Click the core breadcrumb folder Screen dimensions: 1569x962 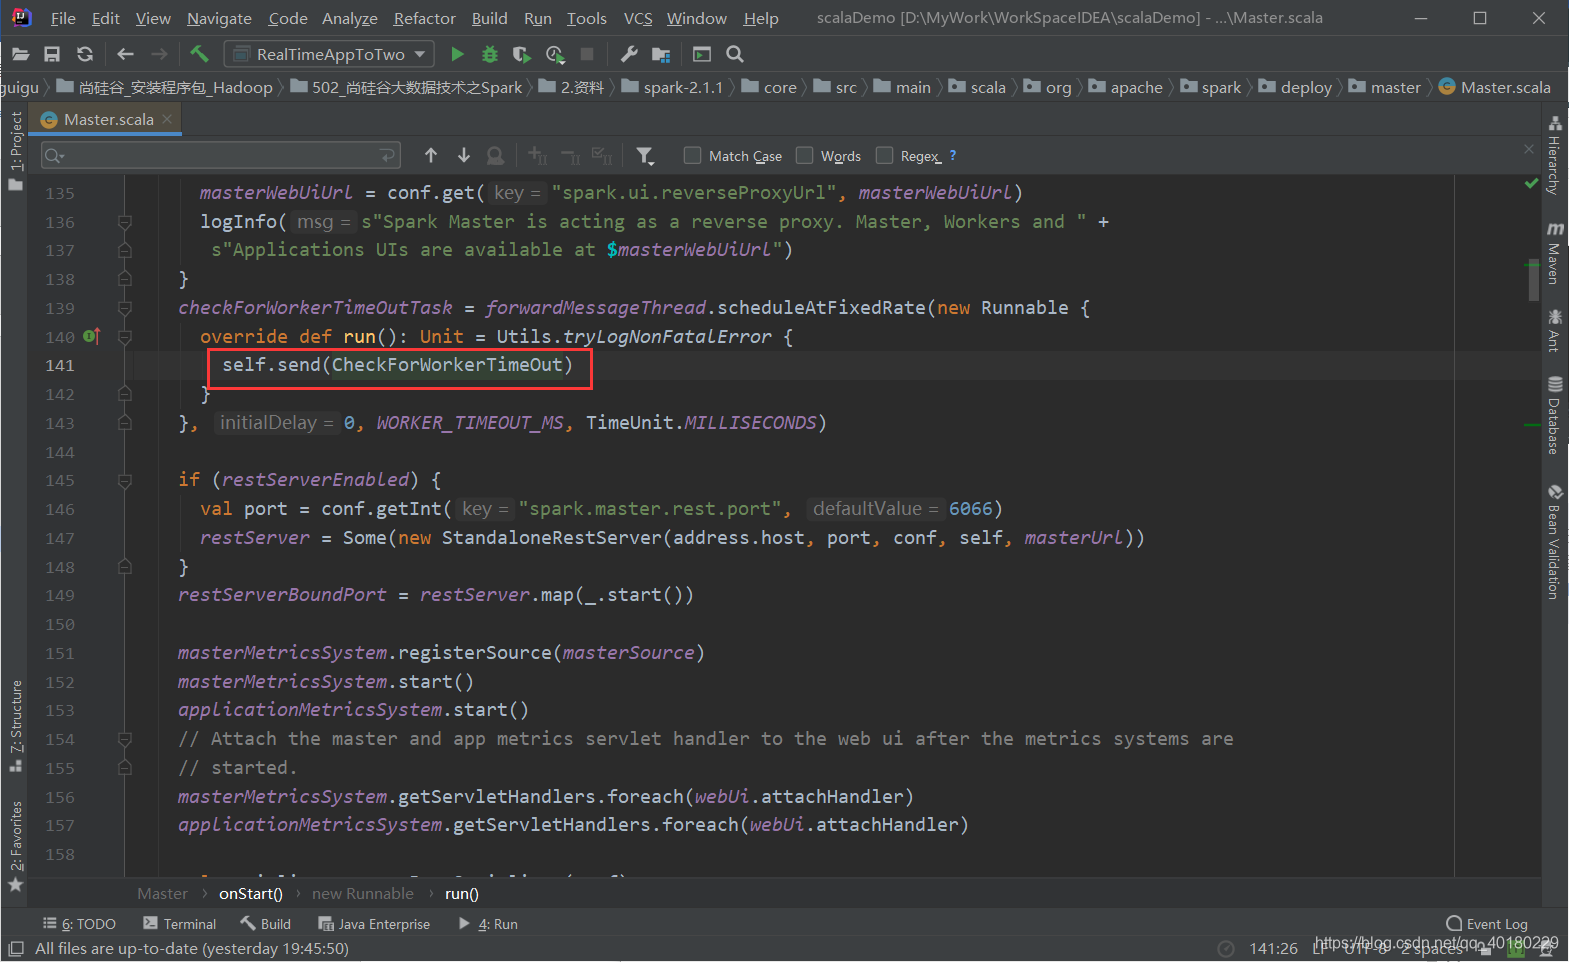click(769, 87)
